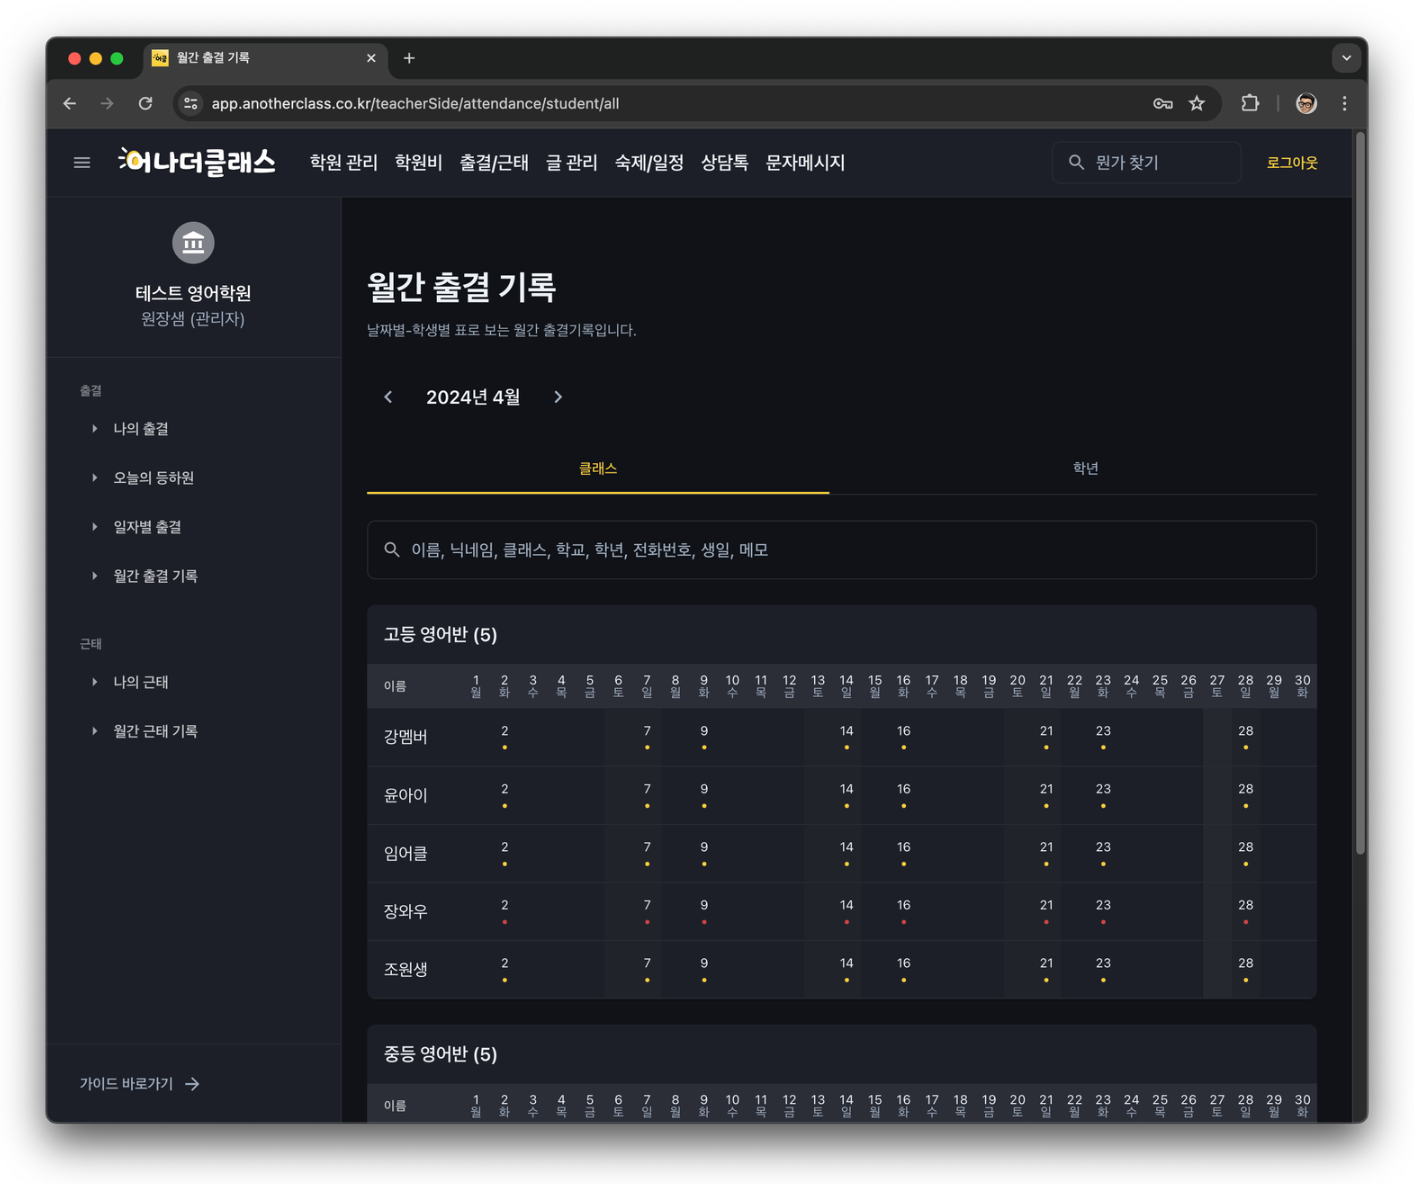Open 글 관리 menu
The height and width of the screenshot is (1184, 1414).
pos(571,162)
